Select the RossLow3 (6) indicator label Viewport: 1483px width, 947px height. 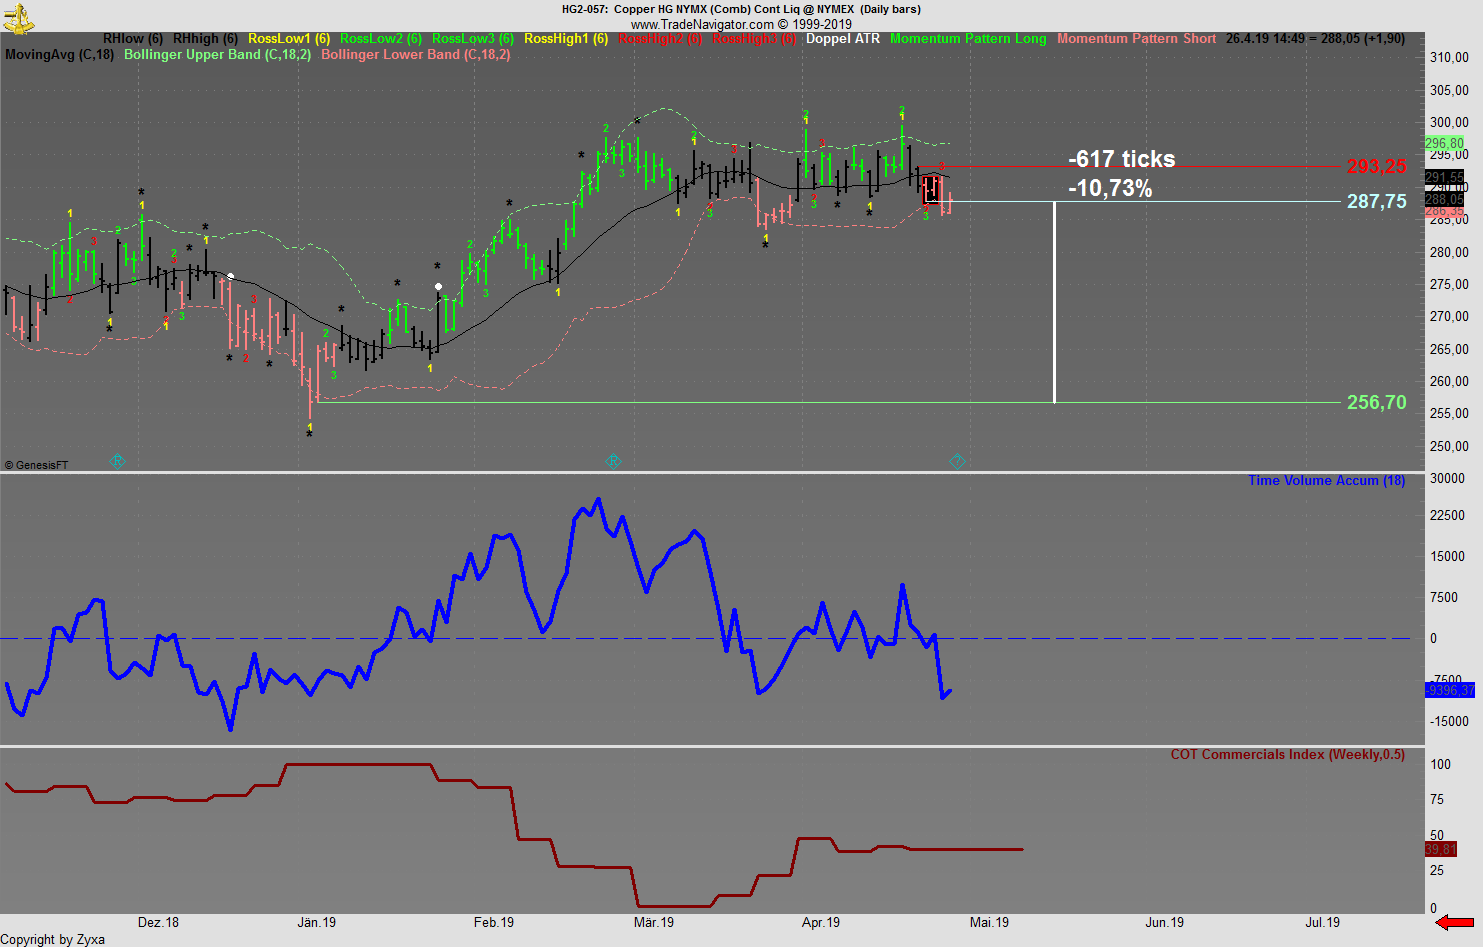[473, 39]
